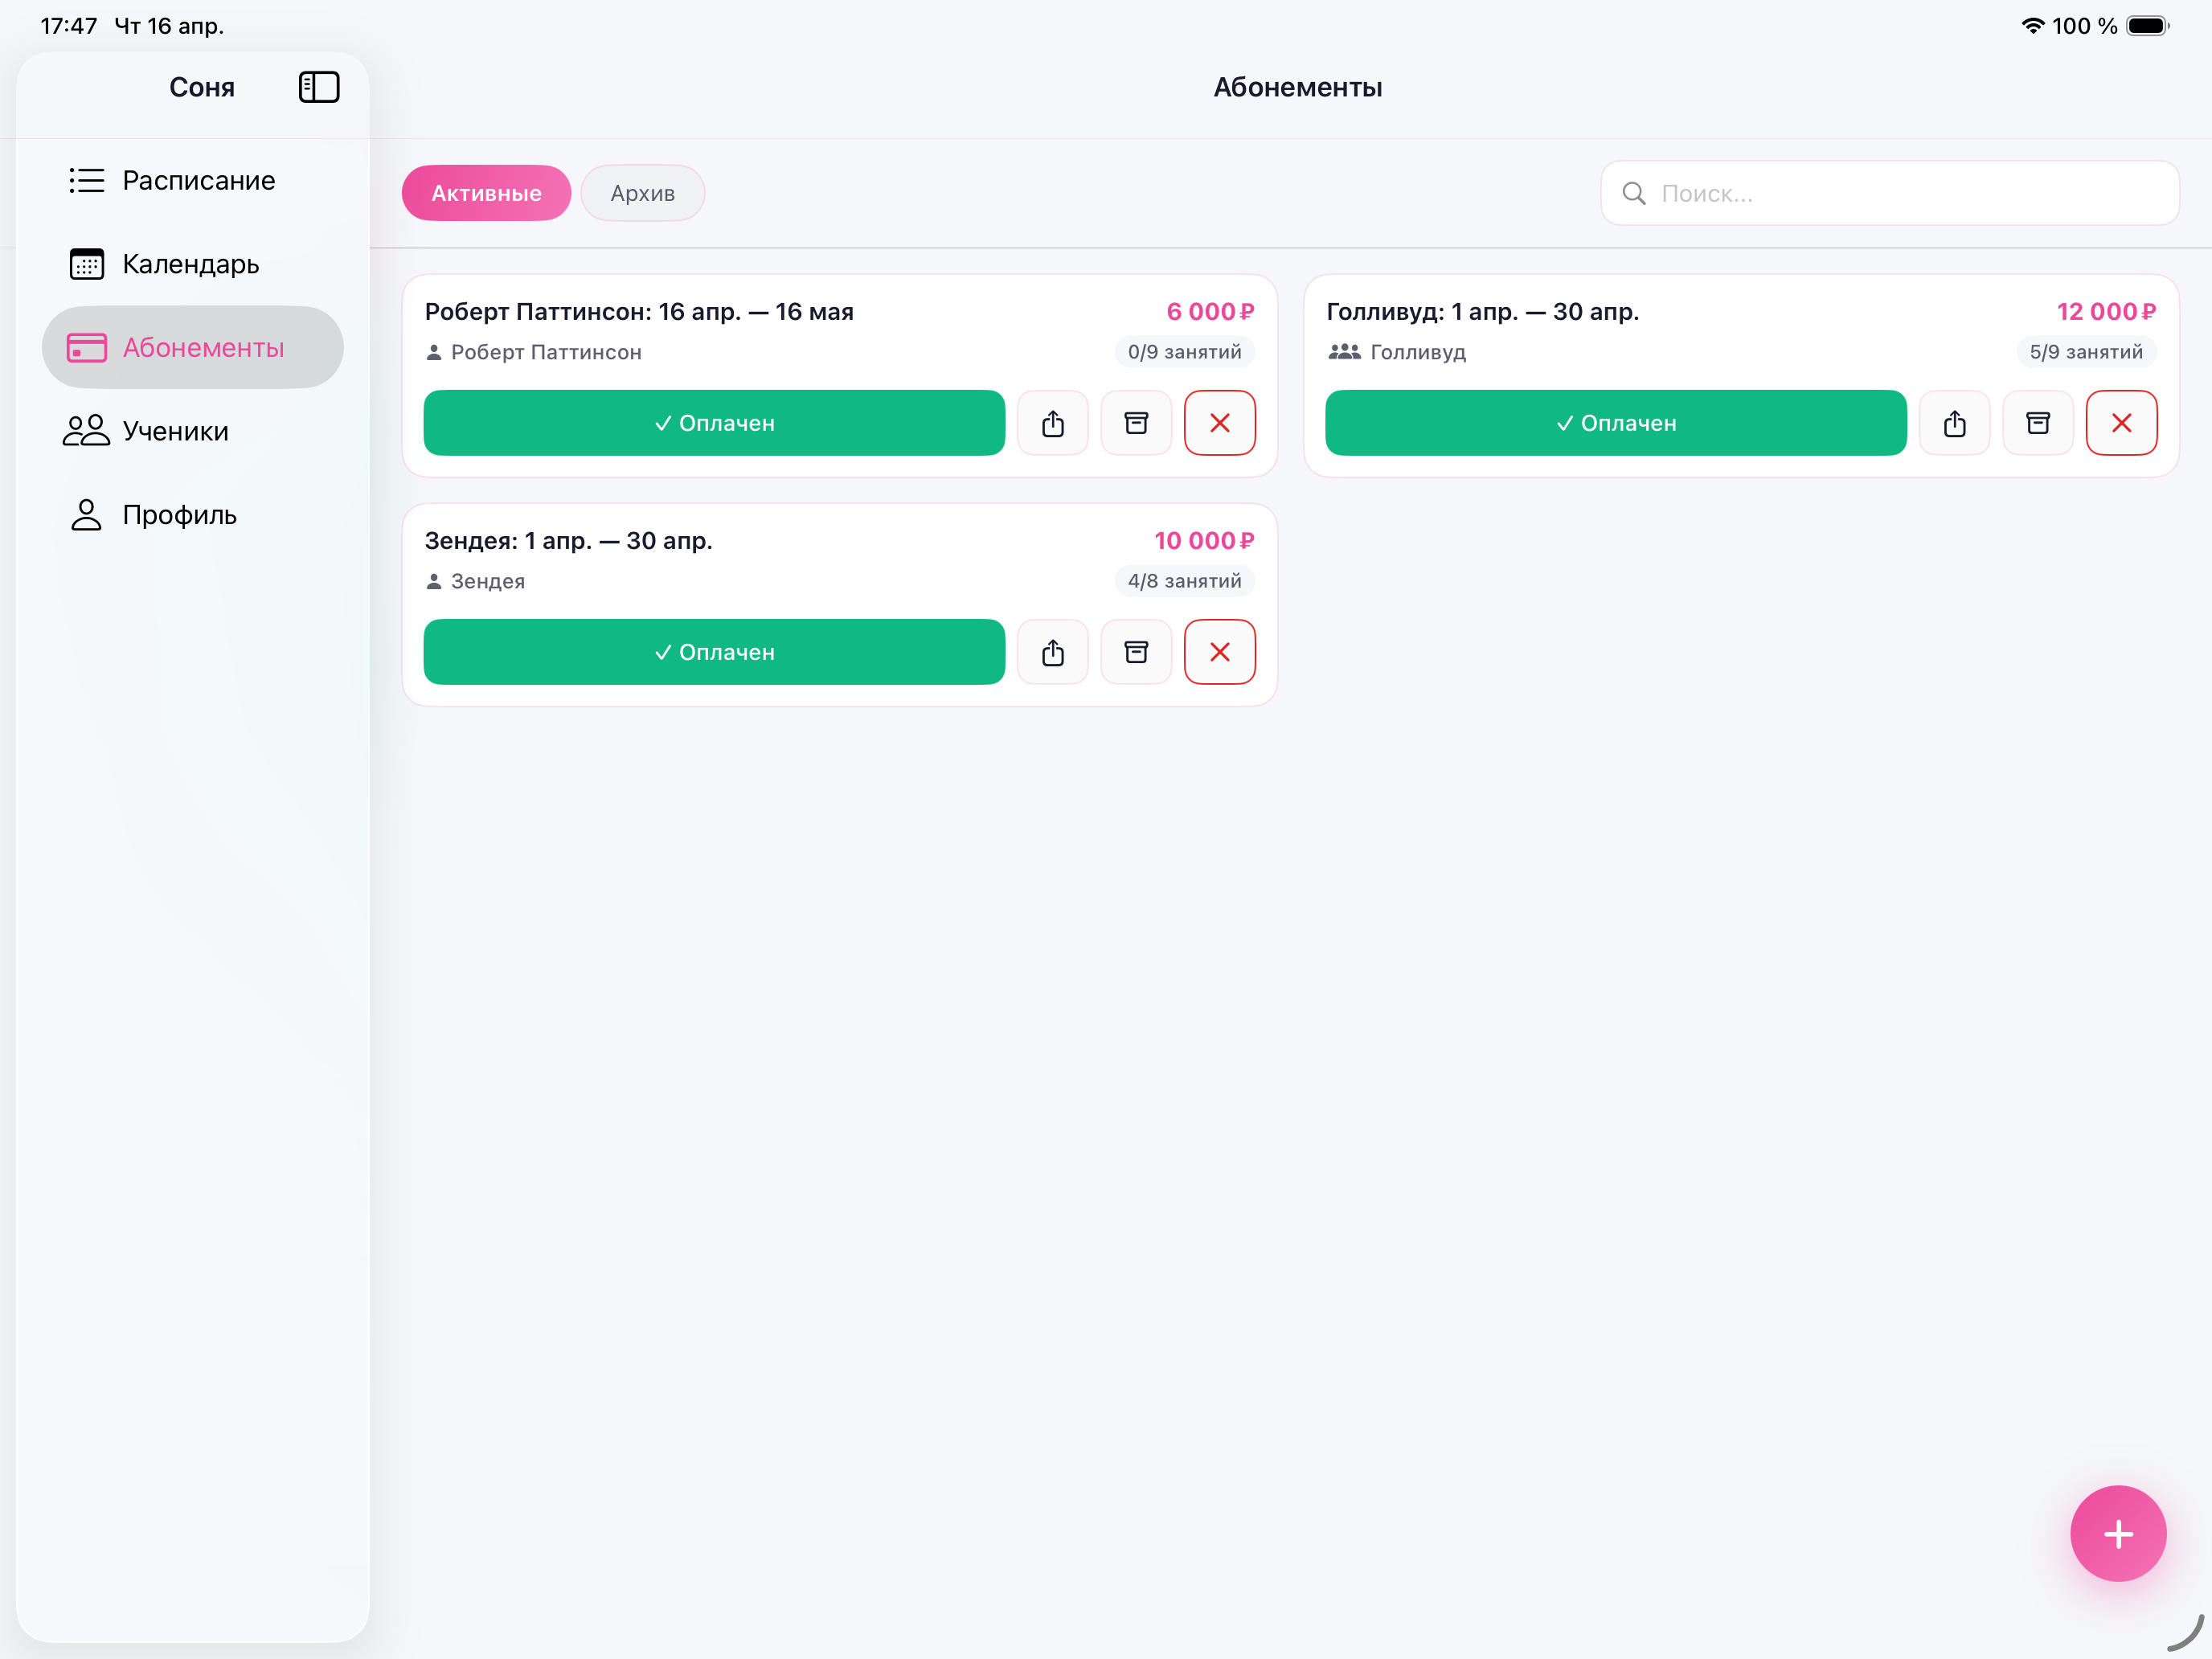Remove the Зендея subscription via red X

[1219, 652]
